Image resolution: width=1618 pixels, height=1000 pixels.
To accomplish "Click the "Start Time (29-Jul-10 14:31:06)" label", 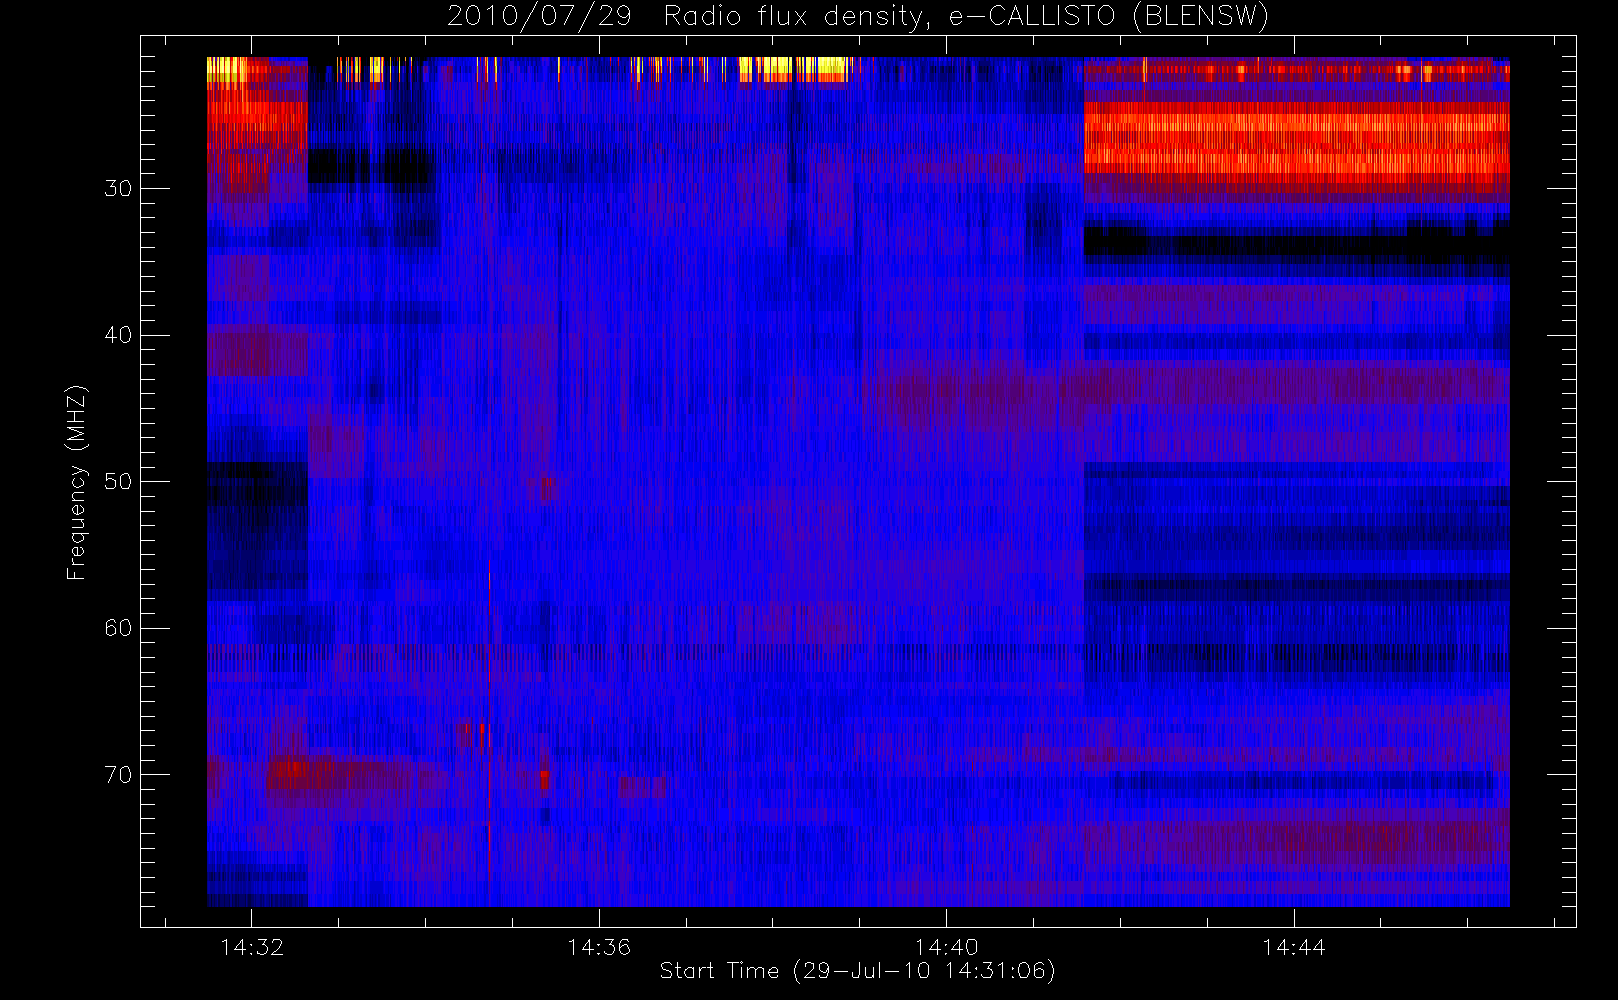I will pyautogui.click(x=858, y=971).
